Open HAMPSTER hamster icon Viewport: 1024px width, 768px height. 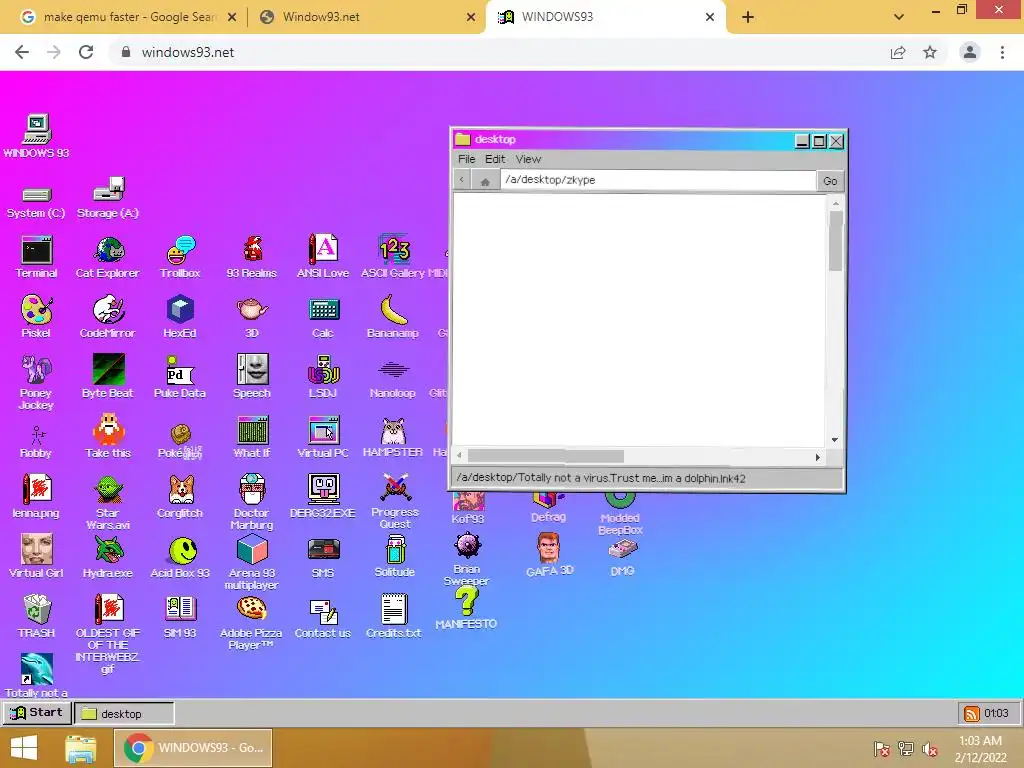pos(393,436)
